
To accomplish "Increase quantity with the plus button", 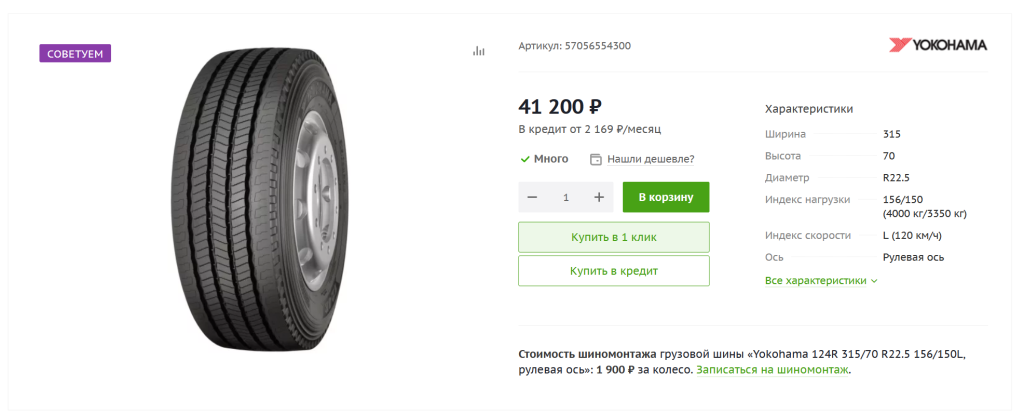I will [x=599, y=197].
